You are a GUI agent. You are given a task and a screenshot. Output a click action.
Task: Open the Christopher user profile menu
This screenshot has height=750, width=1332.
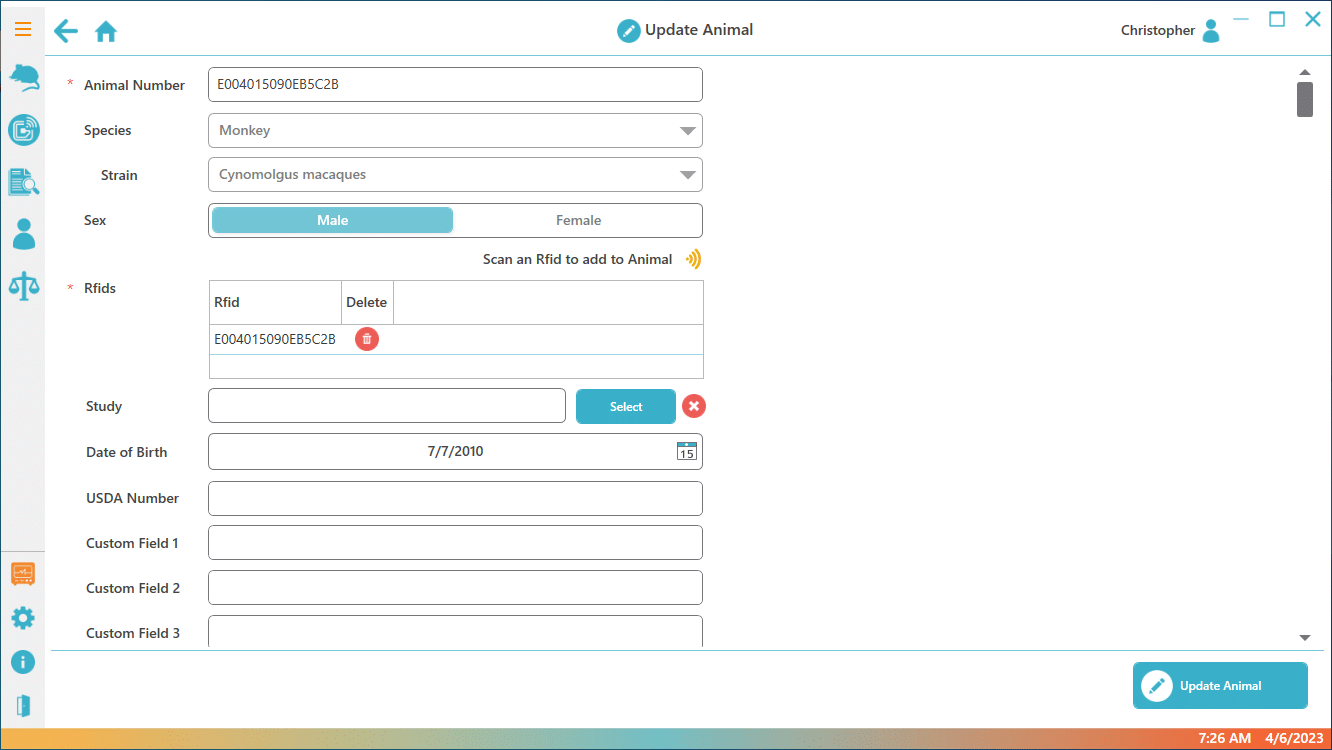[x=1210, y=31]
